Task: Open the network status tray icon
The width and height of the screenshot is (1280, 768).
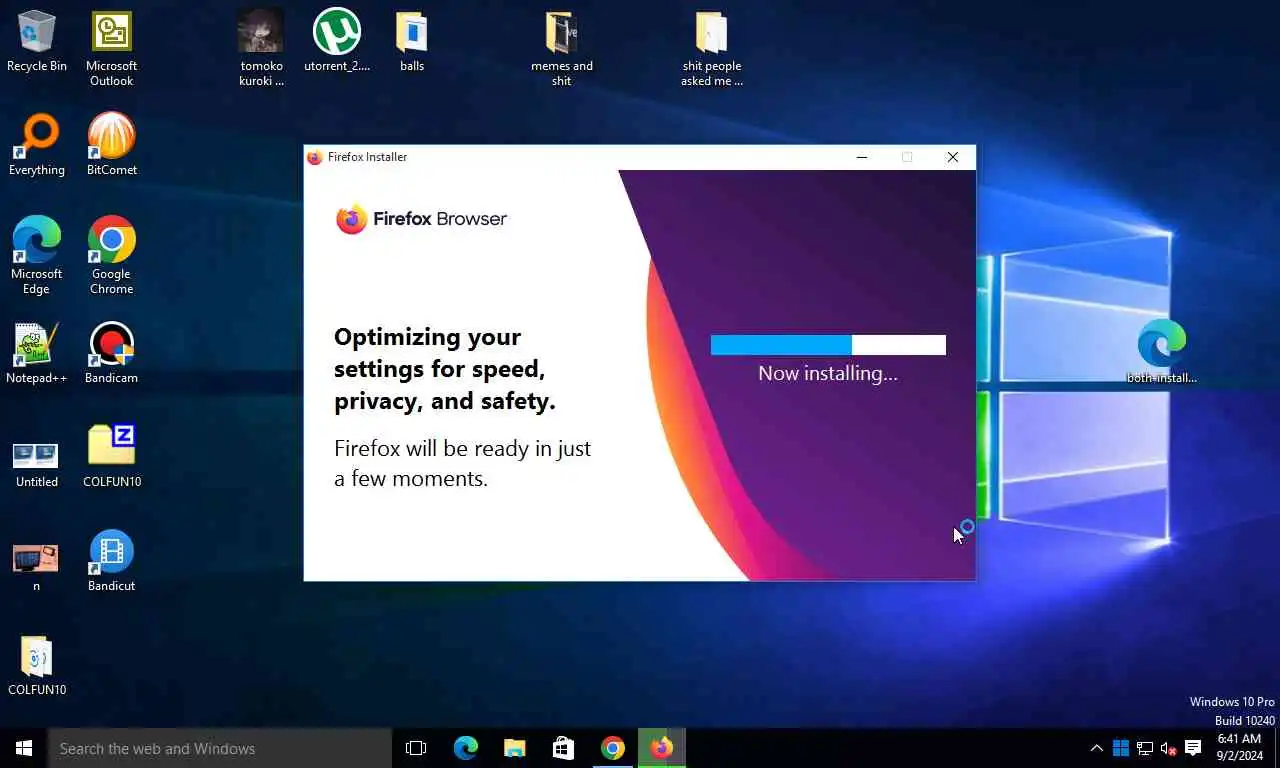Action: point(1145,748)
